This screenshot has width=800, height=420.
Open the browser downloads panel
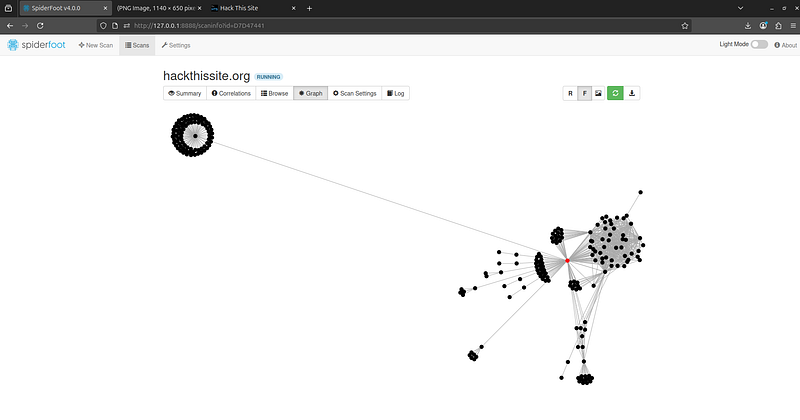[x=747, y=26]
